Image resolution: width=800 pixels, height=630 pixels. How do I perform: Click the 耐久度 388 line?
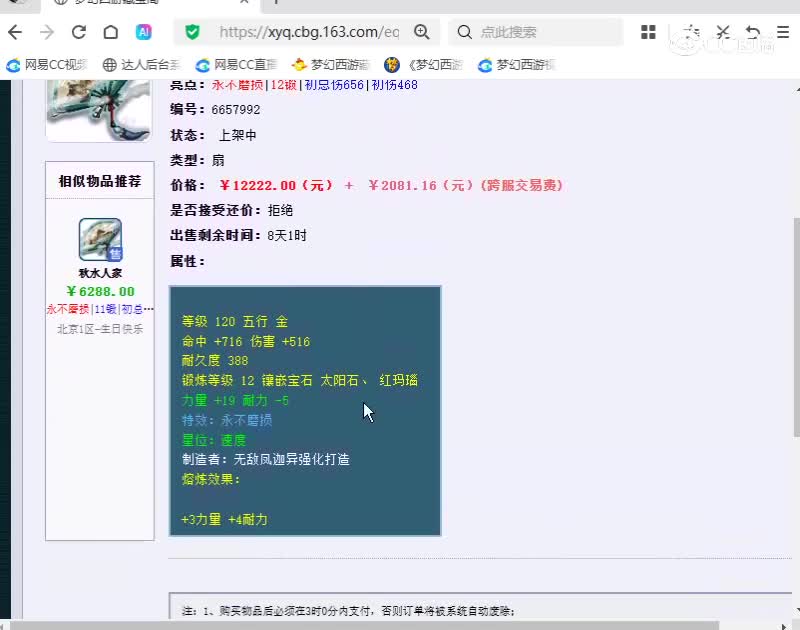click(215, 361)
